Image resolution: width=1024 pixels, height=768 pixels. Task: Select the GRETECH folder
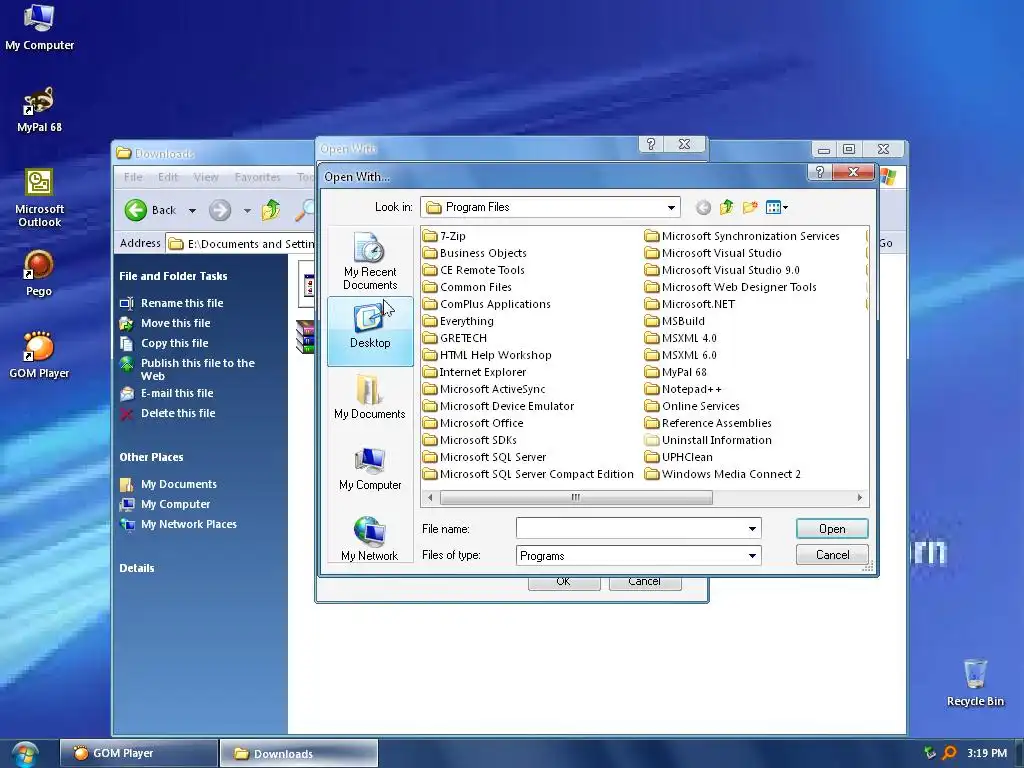pos(455,338)
